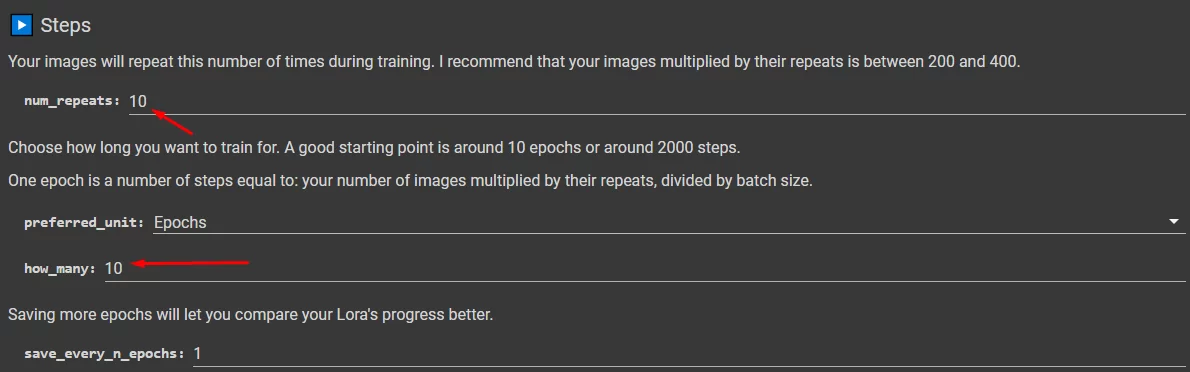This screenshot has width=1190, height=372.
Task: Click the 'Saving more epochs' description text
Action: (250, 314)
